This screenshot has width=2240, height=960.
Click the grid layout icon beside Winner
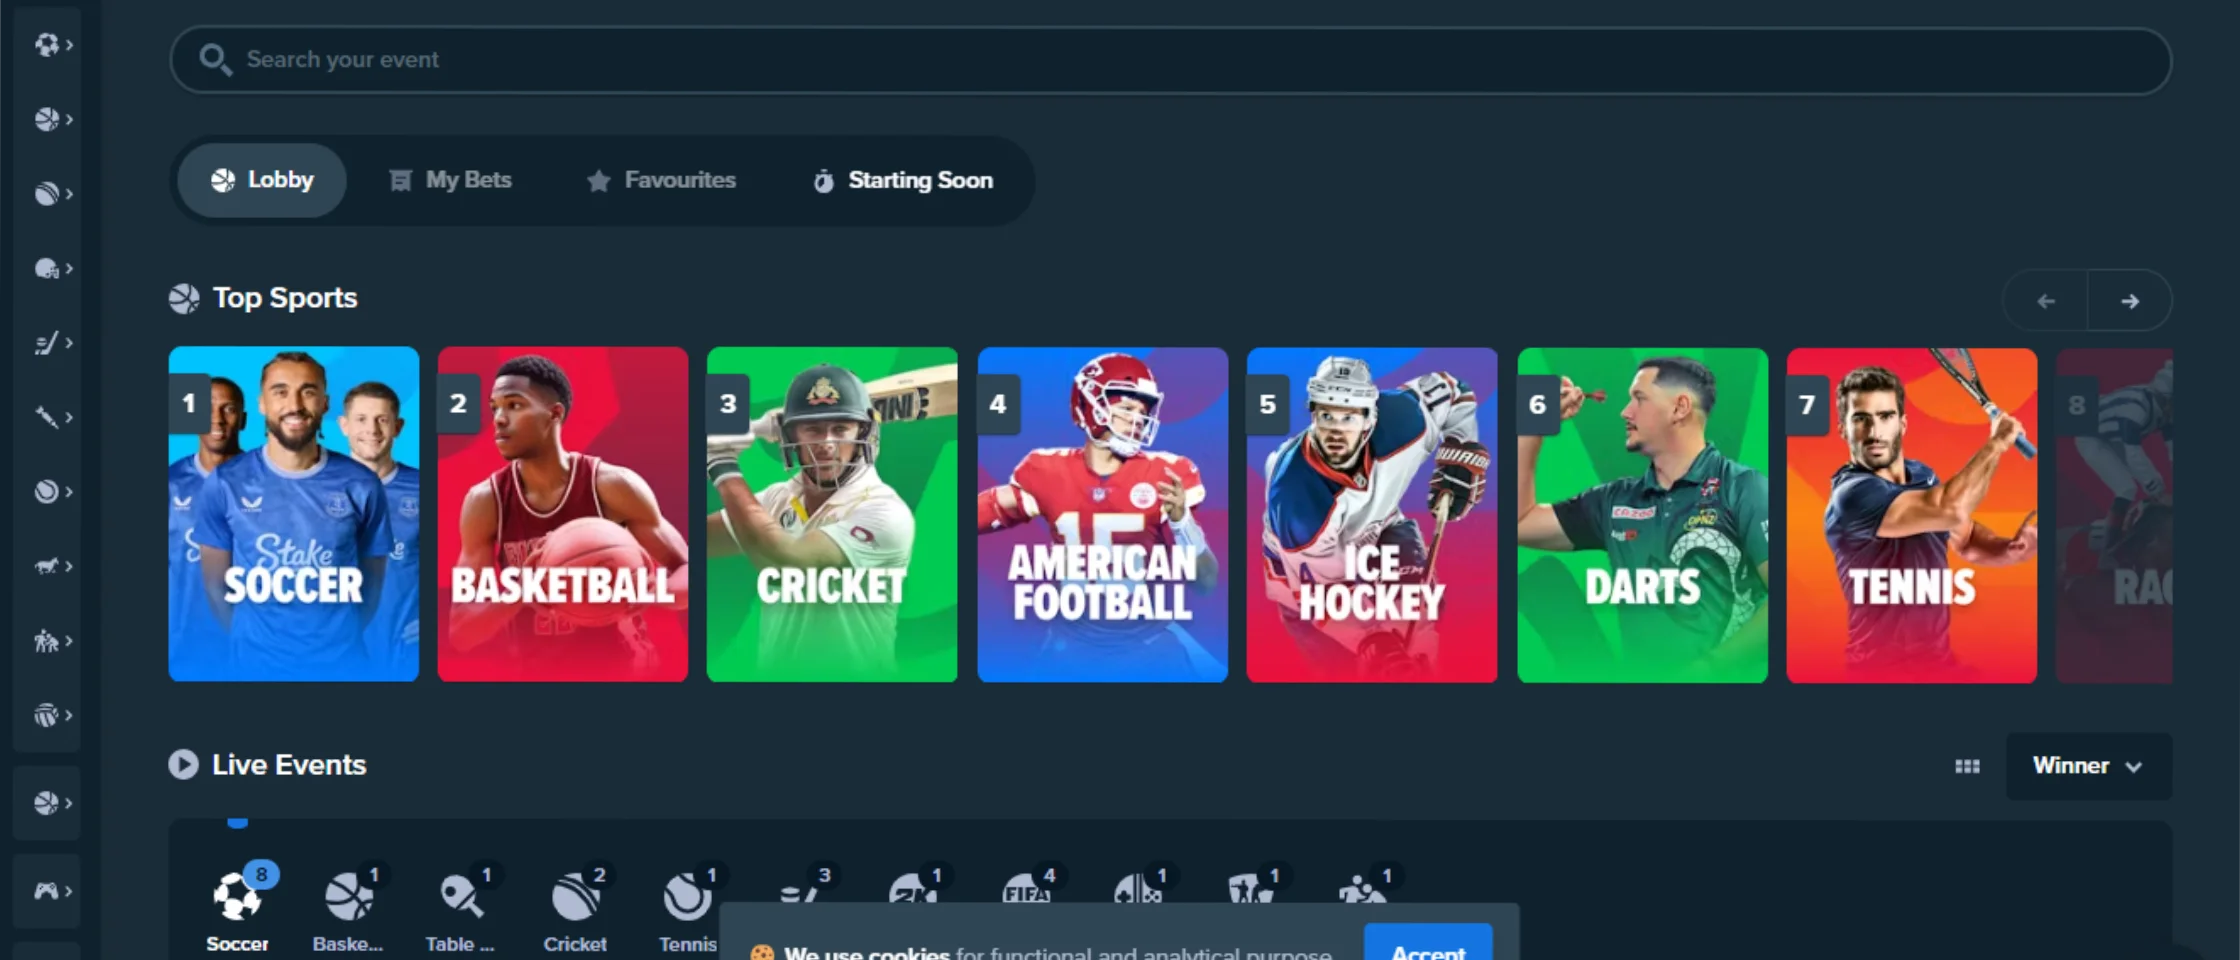1967,766
